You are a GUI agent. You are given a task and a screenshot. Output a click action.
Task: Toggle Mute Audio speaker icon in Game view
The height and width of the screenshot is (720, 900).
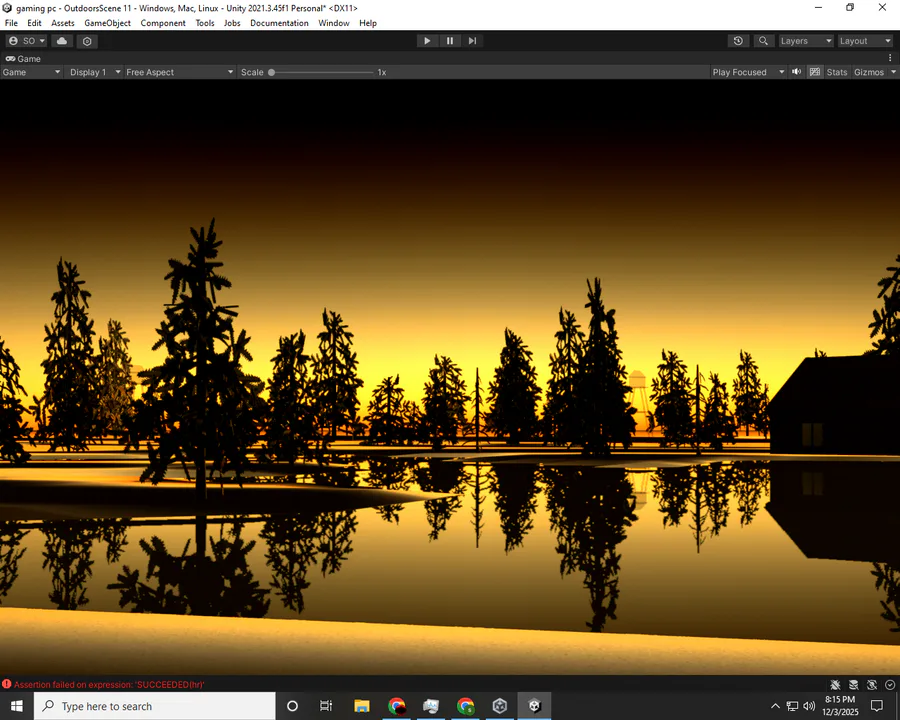[x=797, y=72]
